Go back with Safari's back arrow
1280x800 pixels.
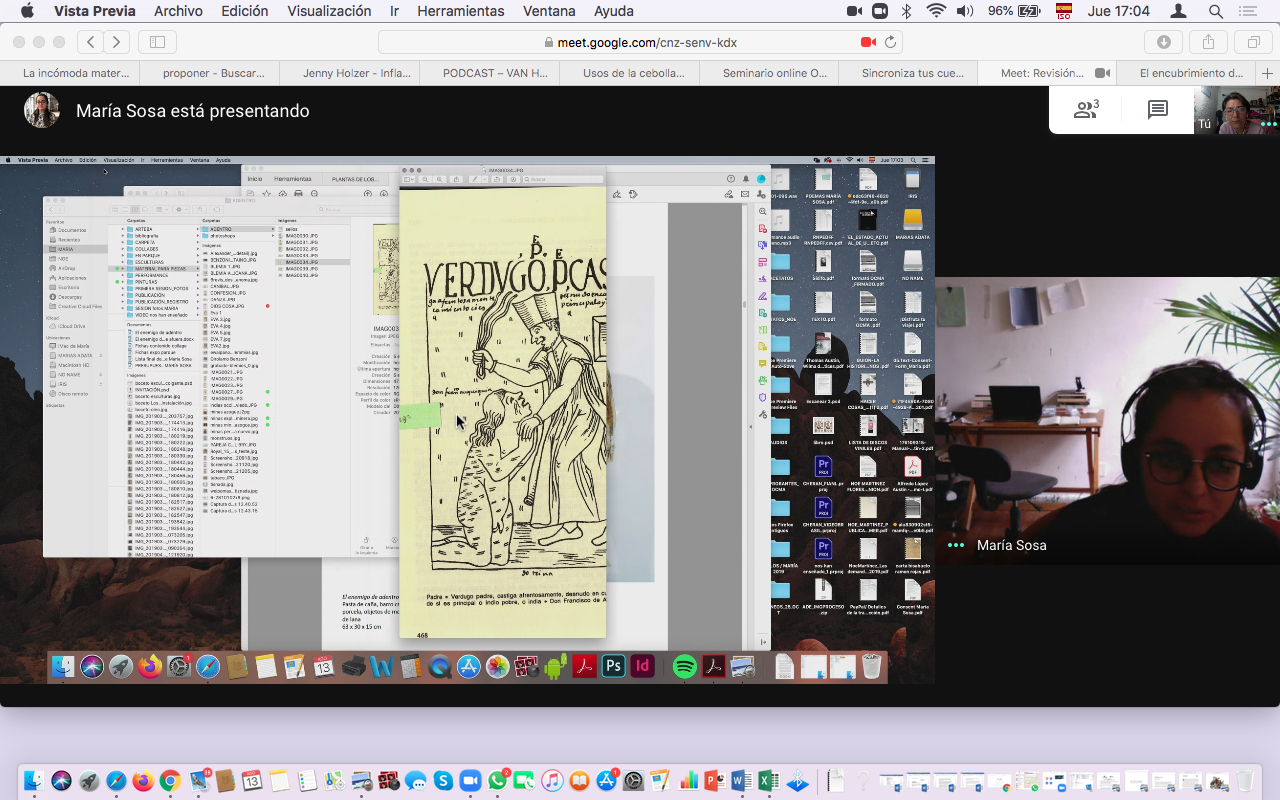(91, 42)
